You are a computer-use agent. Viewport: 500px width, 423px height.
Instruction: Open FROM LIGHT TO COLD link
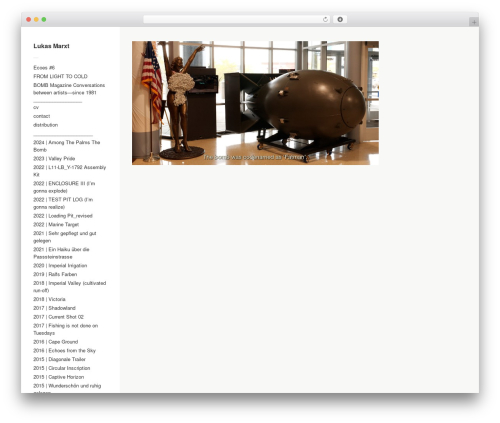pyautogui.click(x=60, y=76)
